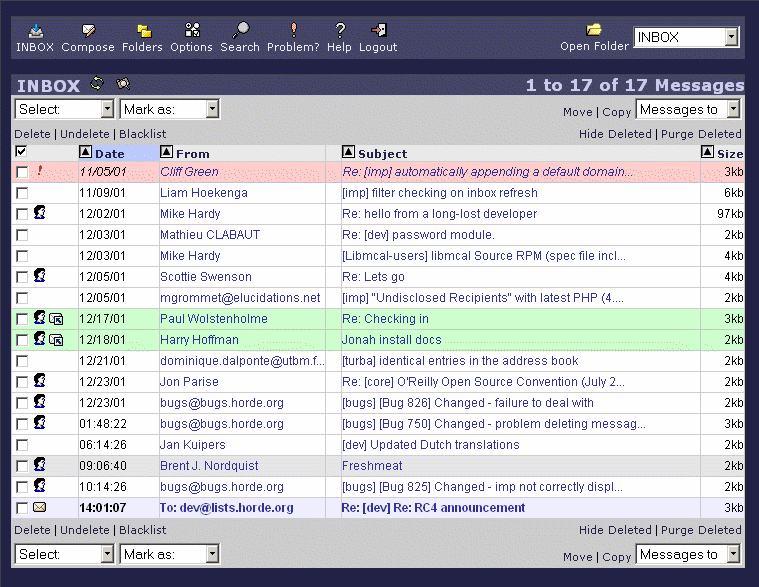This screenshot has width=759, height=587.
Task: Check the Mathieu CLABAUT message checkbox
Action: pyautogui.click(x=22, y=235)
